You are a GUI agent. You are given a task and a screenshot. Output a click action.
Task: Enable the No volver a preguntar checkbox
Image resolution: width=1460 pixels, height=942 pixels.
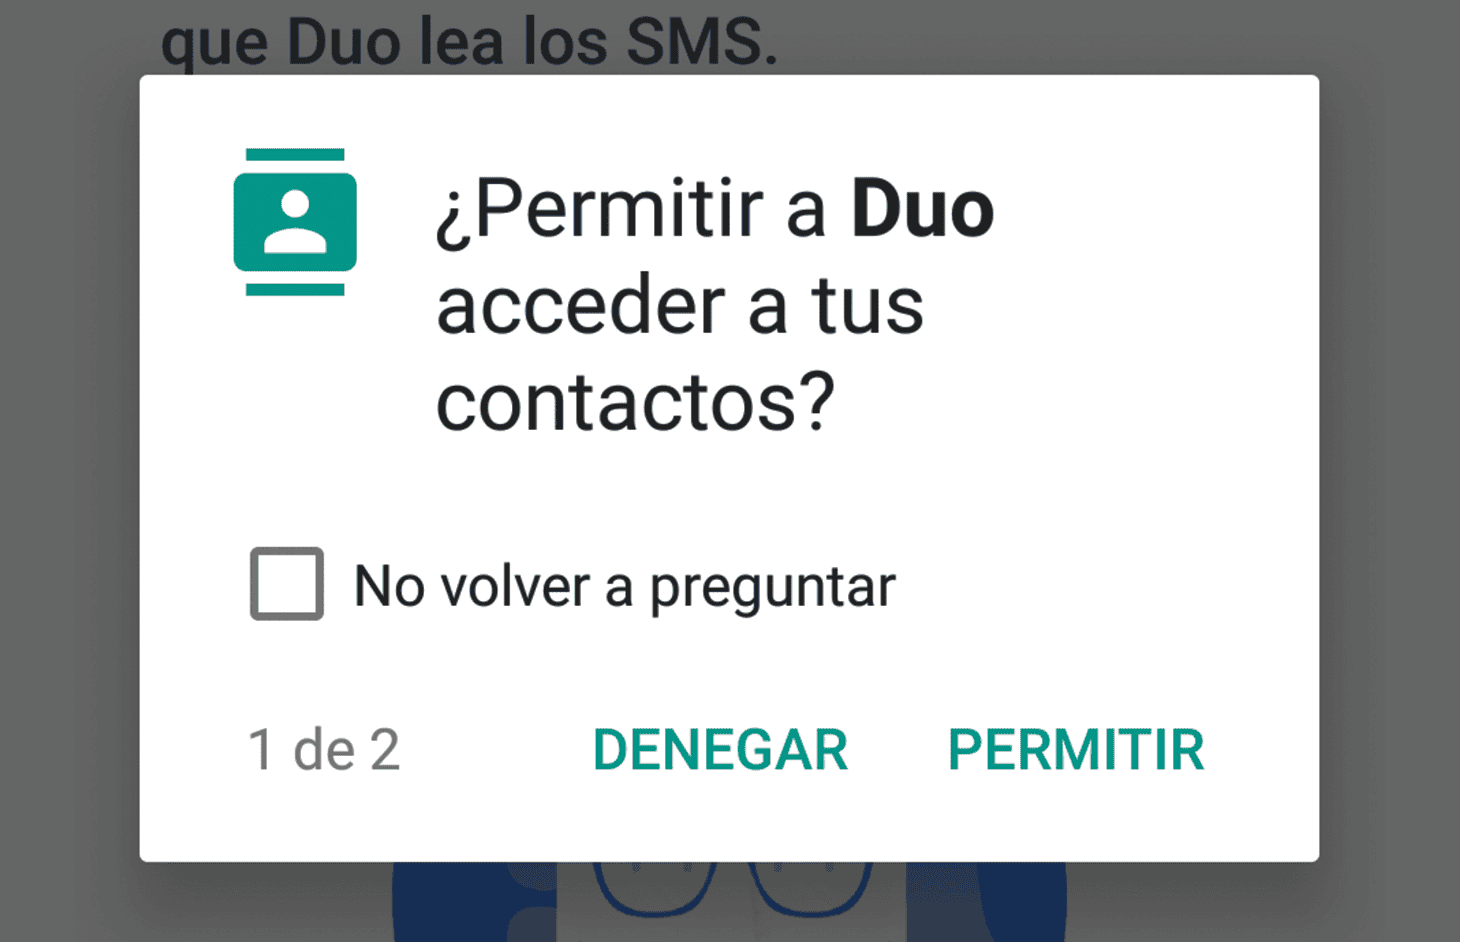tap(287, 584)
